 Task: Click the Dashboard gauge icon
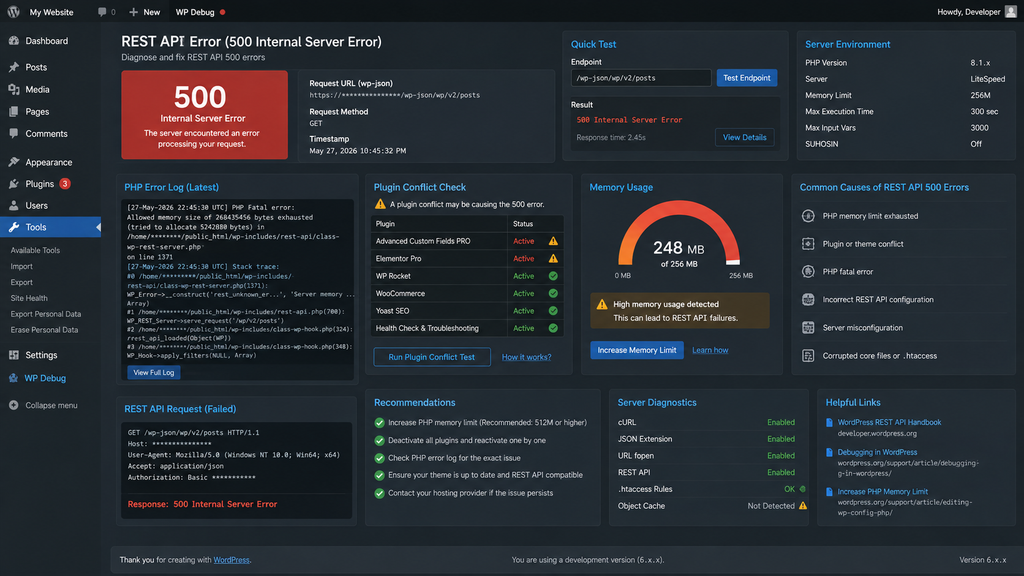pyautogui.click(x=14, y=40)
